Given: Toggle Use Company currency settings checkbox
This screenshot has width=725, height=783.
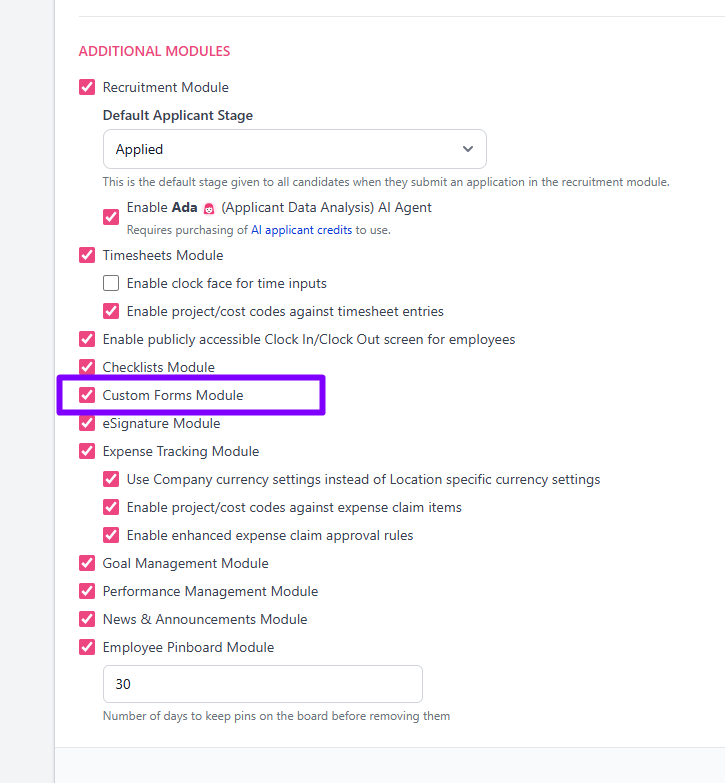Looking at the screenshot, I should point(111,478).
